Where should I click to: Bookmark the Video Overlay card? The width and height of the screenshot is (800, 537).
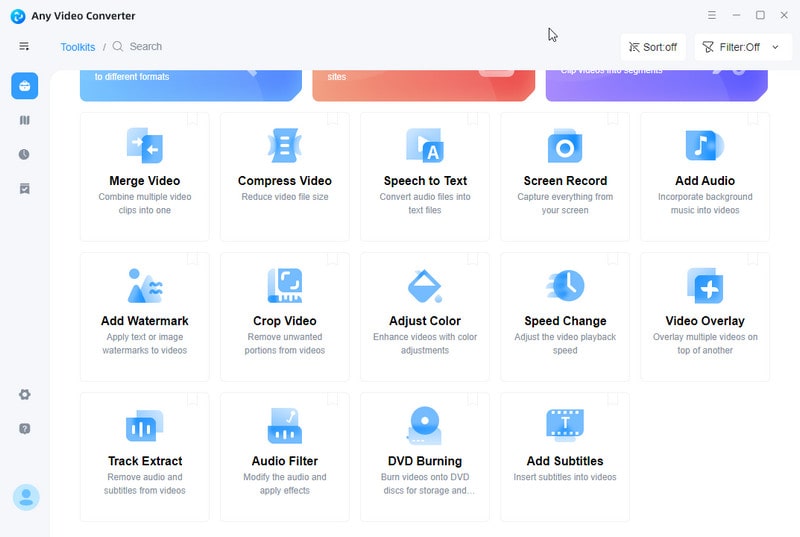coord(753,259)
